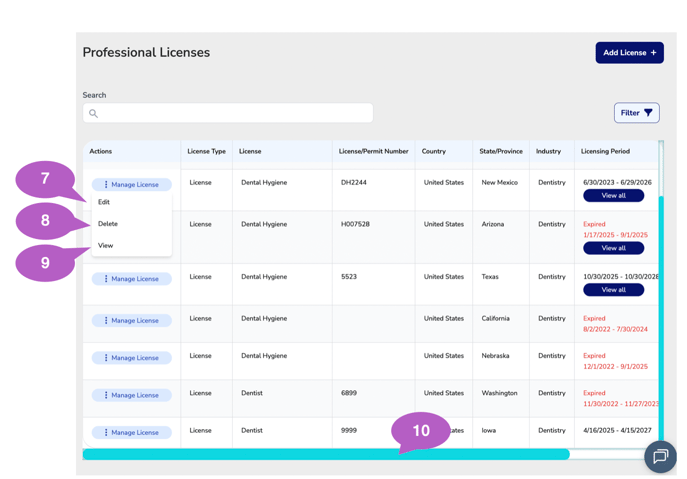Click Manage License for the Iowa row
This screenshot has width=687, height=479.
tap(132, 432)
